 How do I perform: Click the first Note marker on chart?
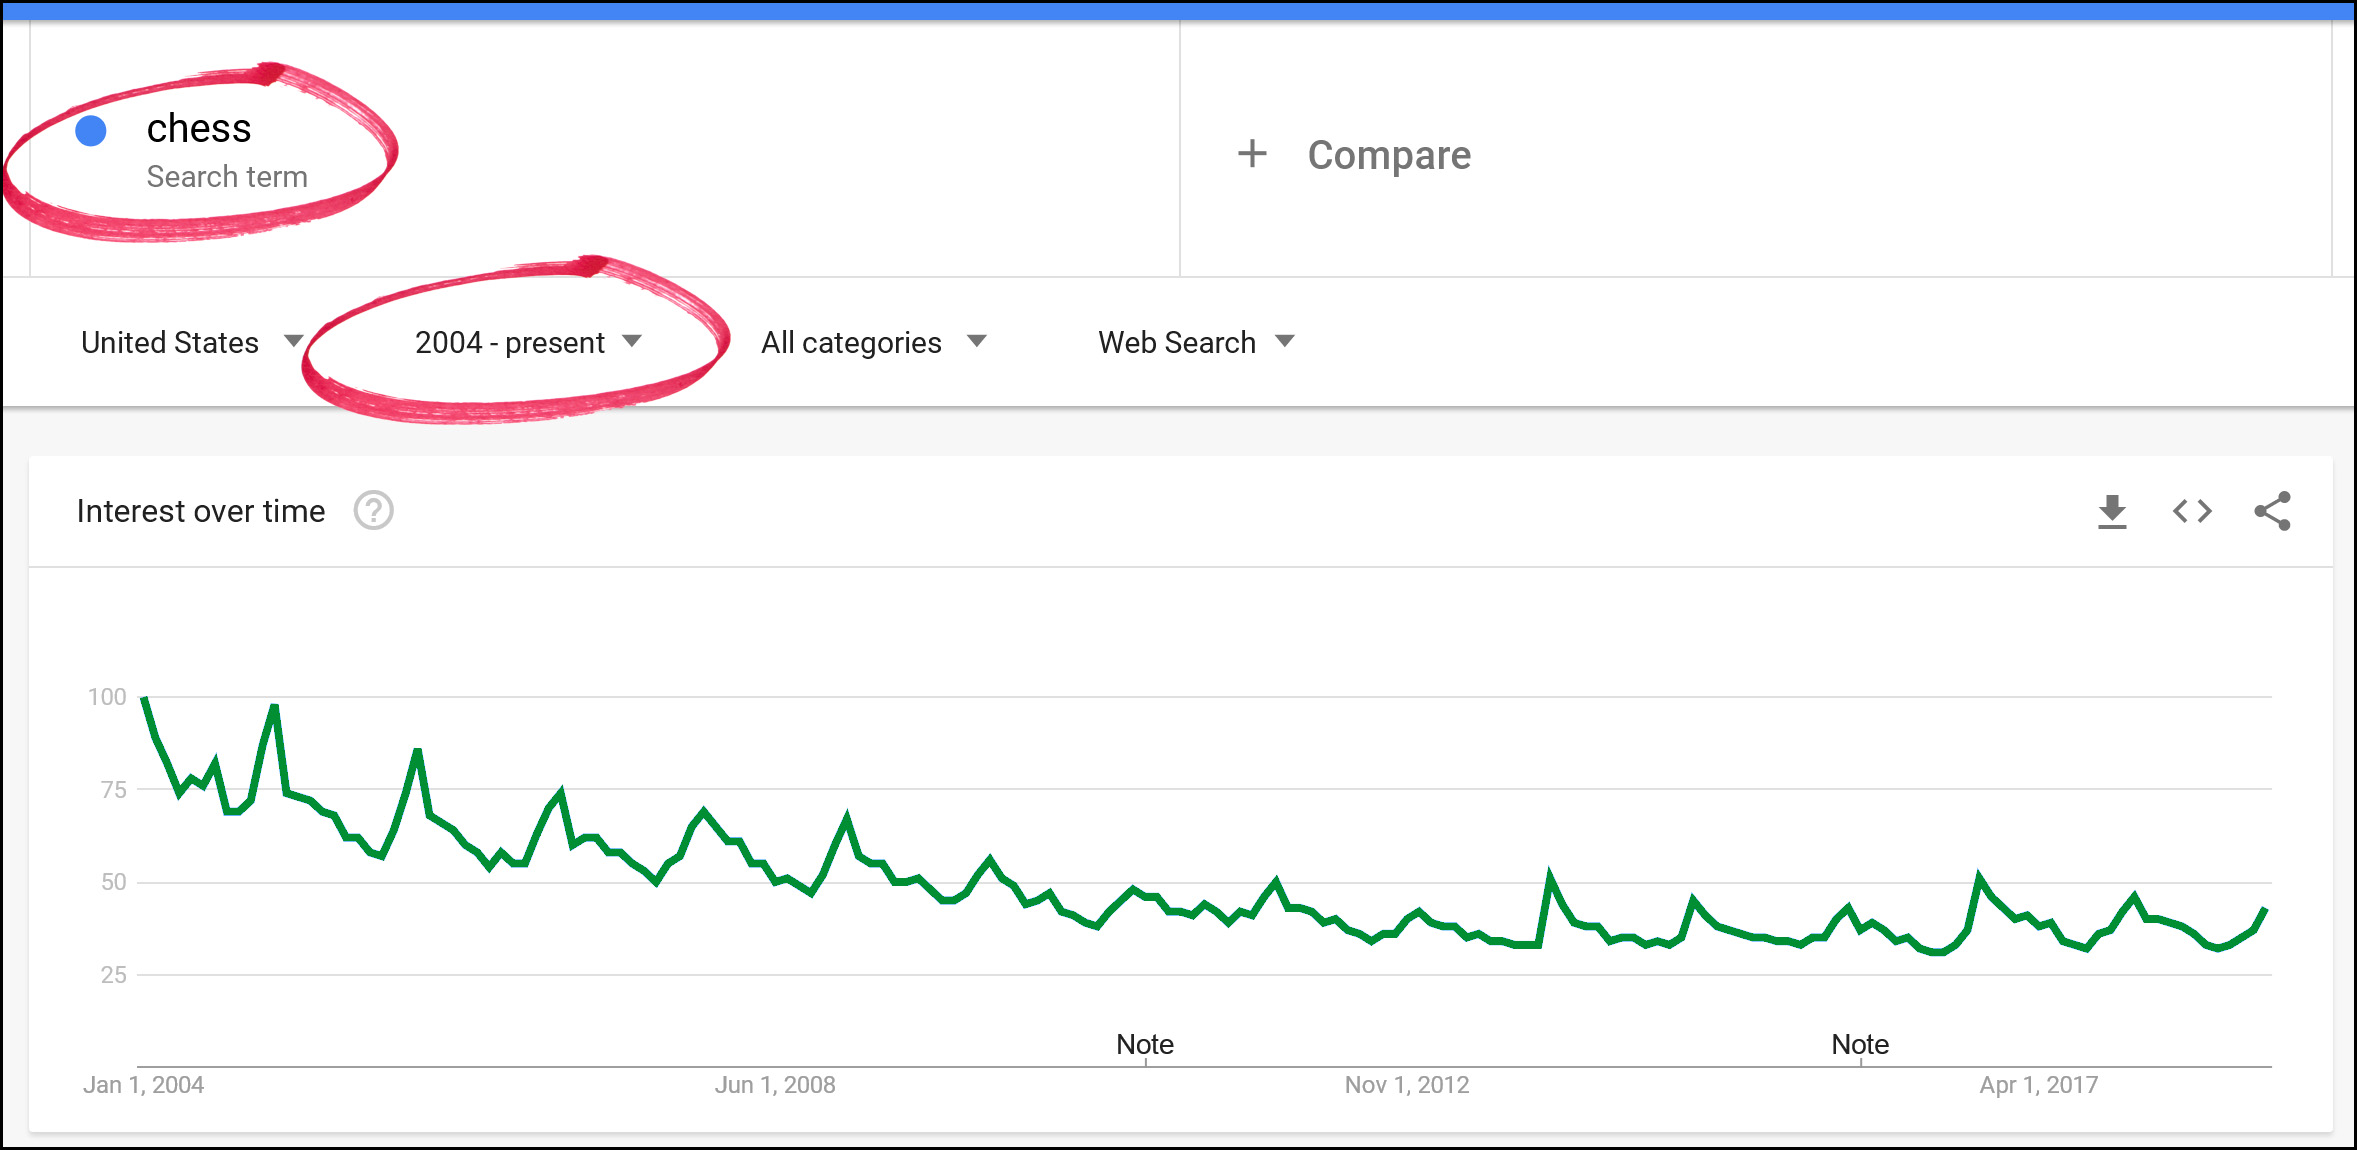1145,1045
